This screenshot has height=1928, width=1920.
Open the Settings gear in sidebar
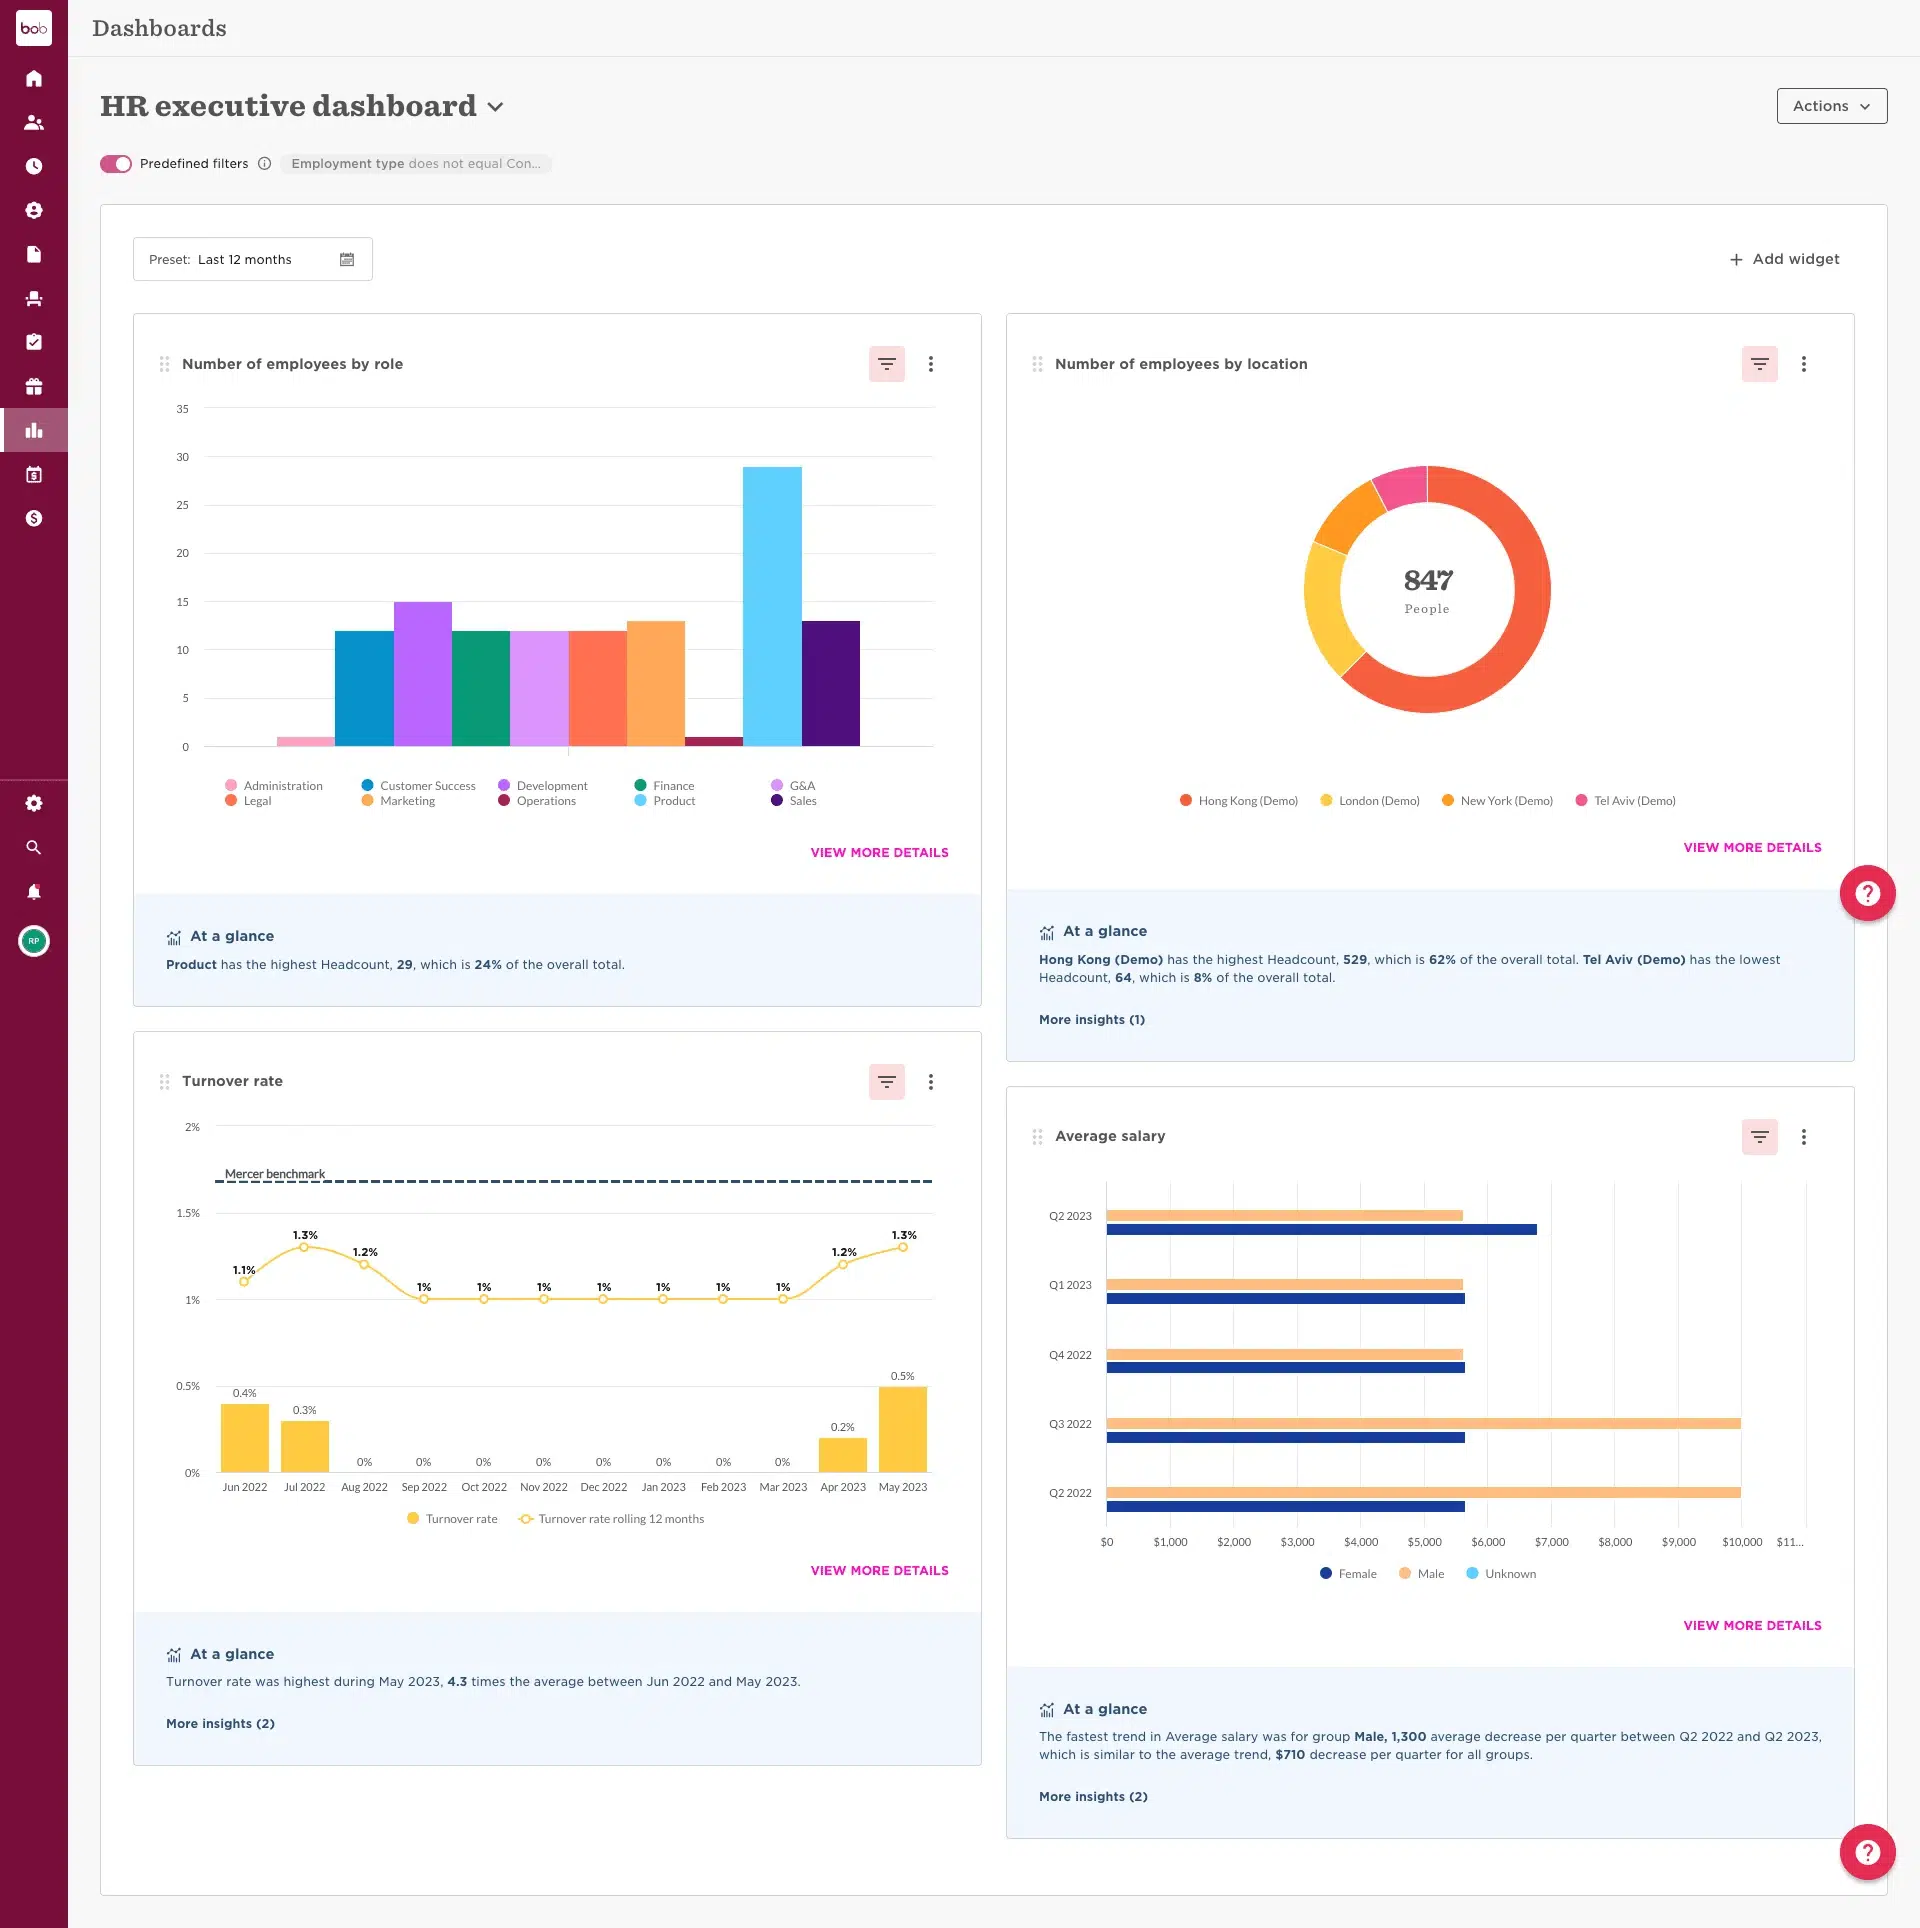(34, 803)
